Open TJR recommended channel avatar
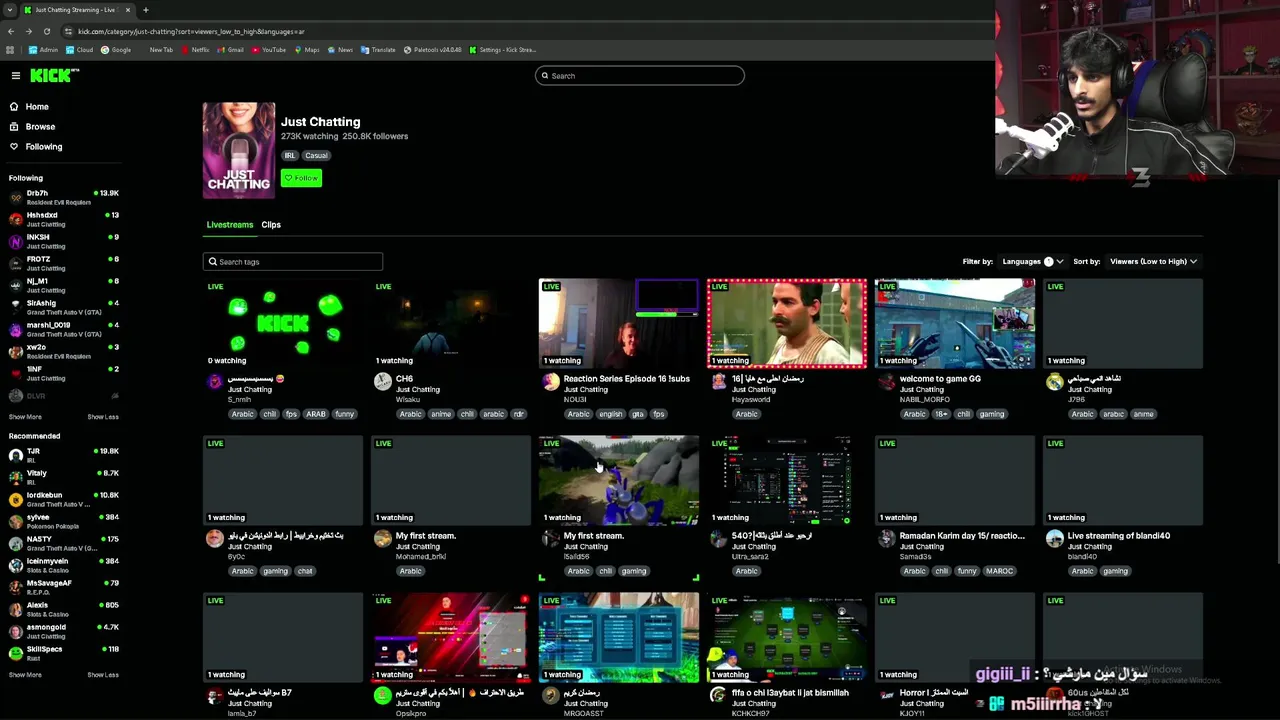 click(15, 455)
